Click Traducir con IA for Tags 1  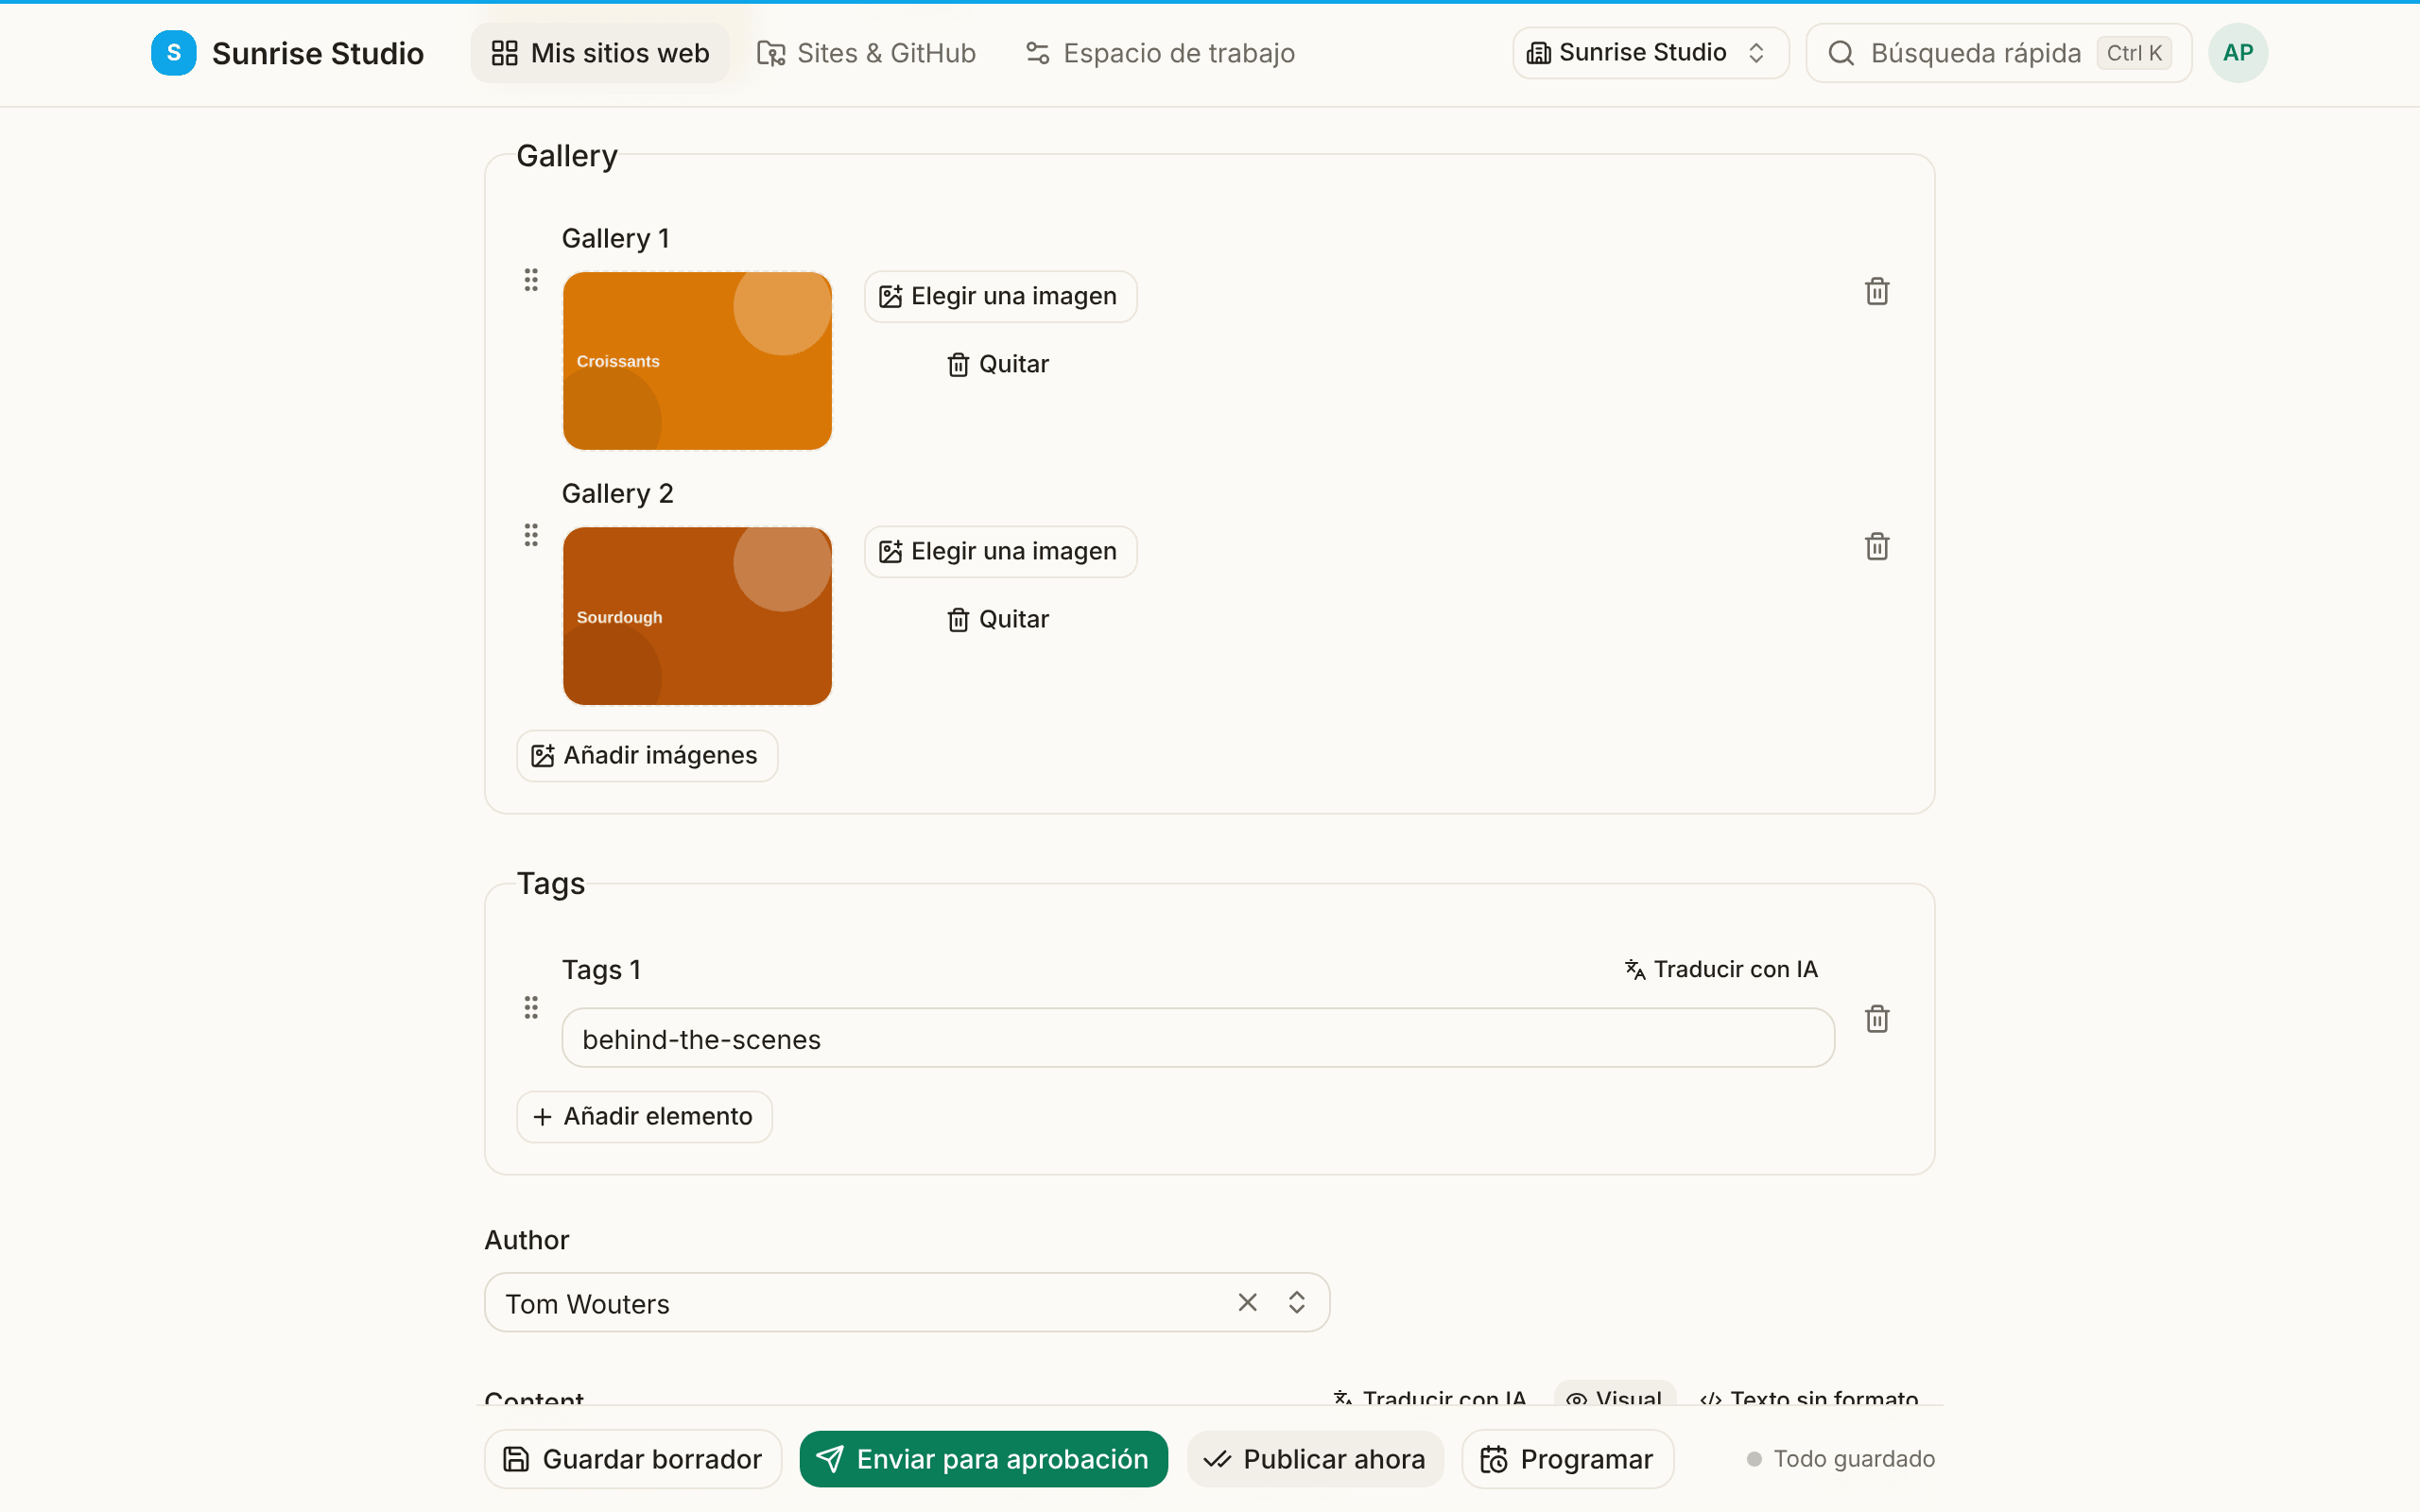pyautogui.click(x=1721, y=969)
